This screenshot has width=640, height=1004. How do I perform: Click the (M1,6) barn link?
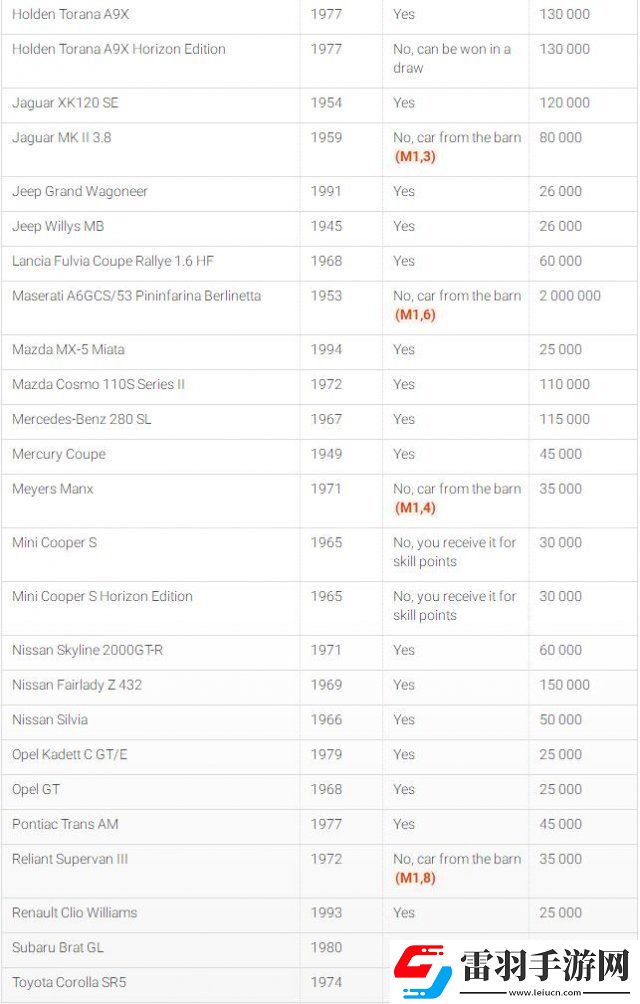click(x=415, y=315)
